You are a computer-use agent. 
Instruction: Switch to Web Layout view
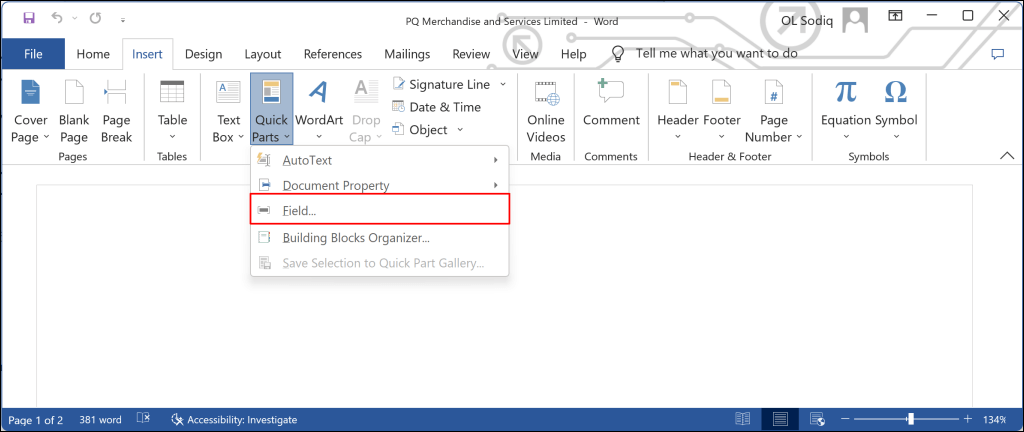[x=817, y=419]
